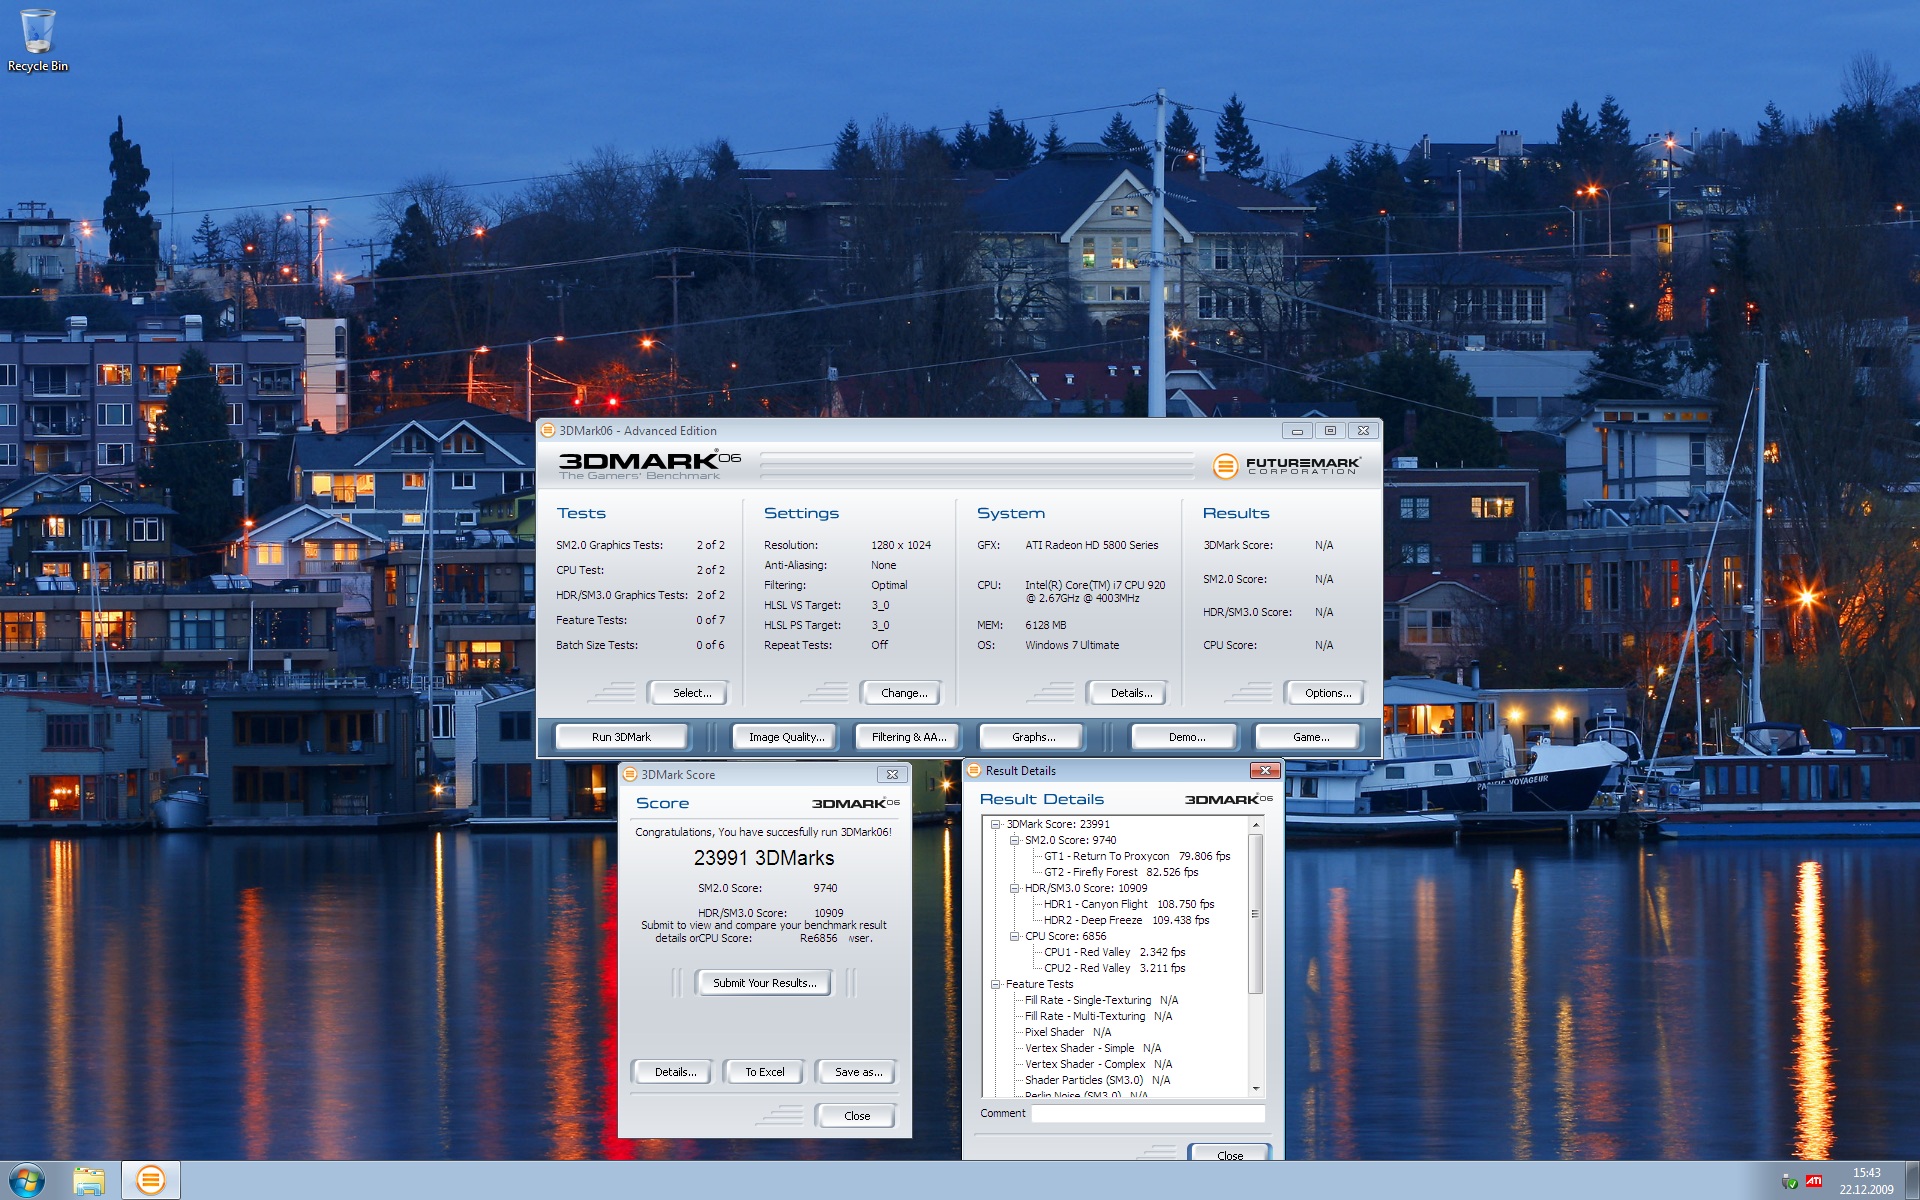Click the 3DMark Score window title icon

pyautogui.click(x=630, y=775)
